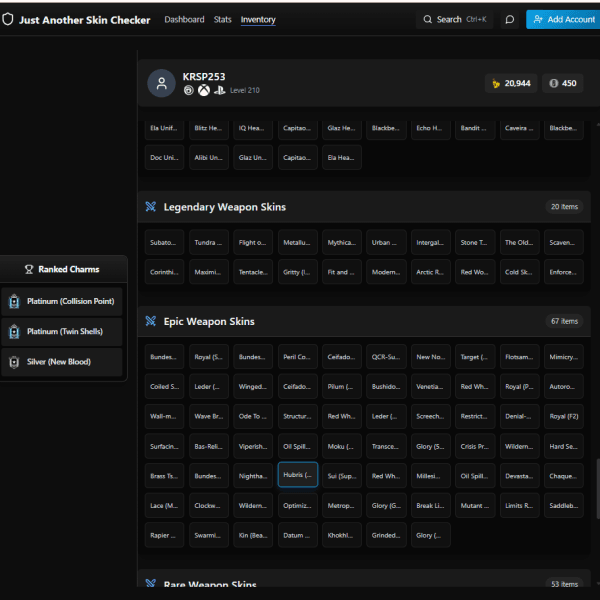The image size is (600, 600).
Task: Click the crossed swords icon by Rare Weapon Skins
Action: pyautogui.click(x=151, y=583)
